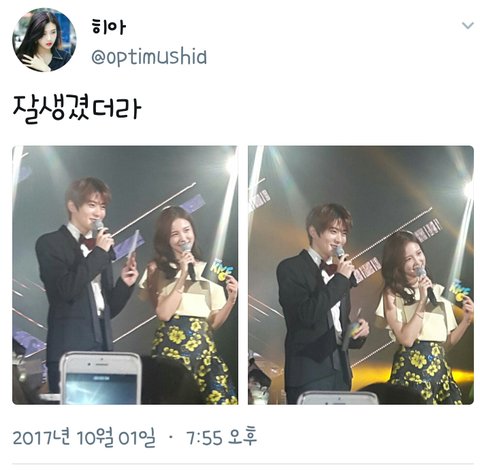Tap the man in the right photo

click(x=320, y=300)
